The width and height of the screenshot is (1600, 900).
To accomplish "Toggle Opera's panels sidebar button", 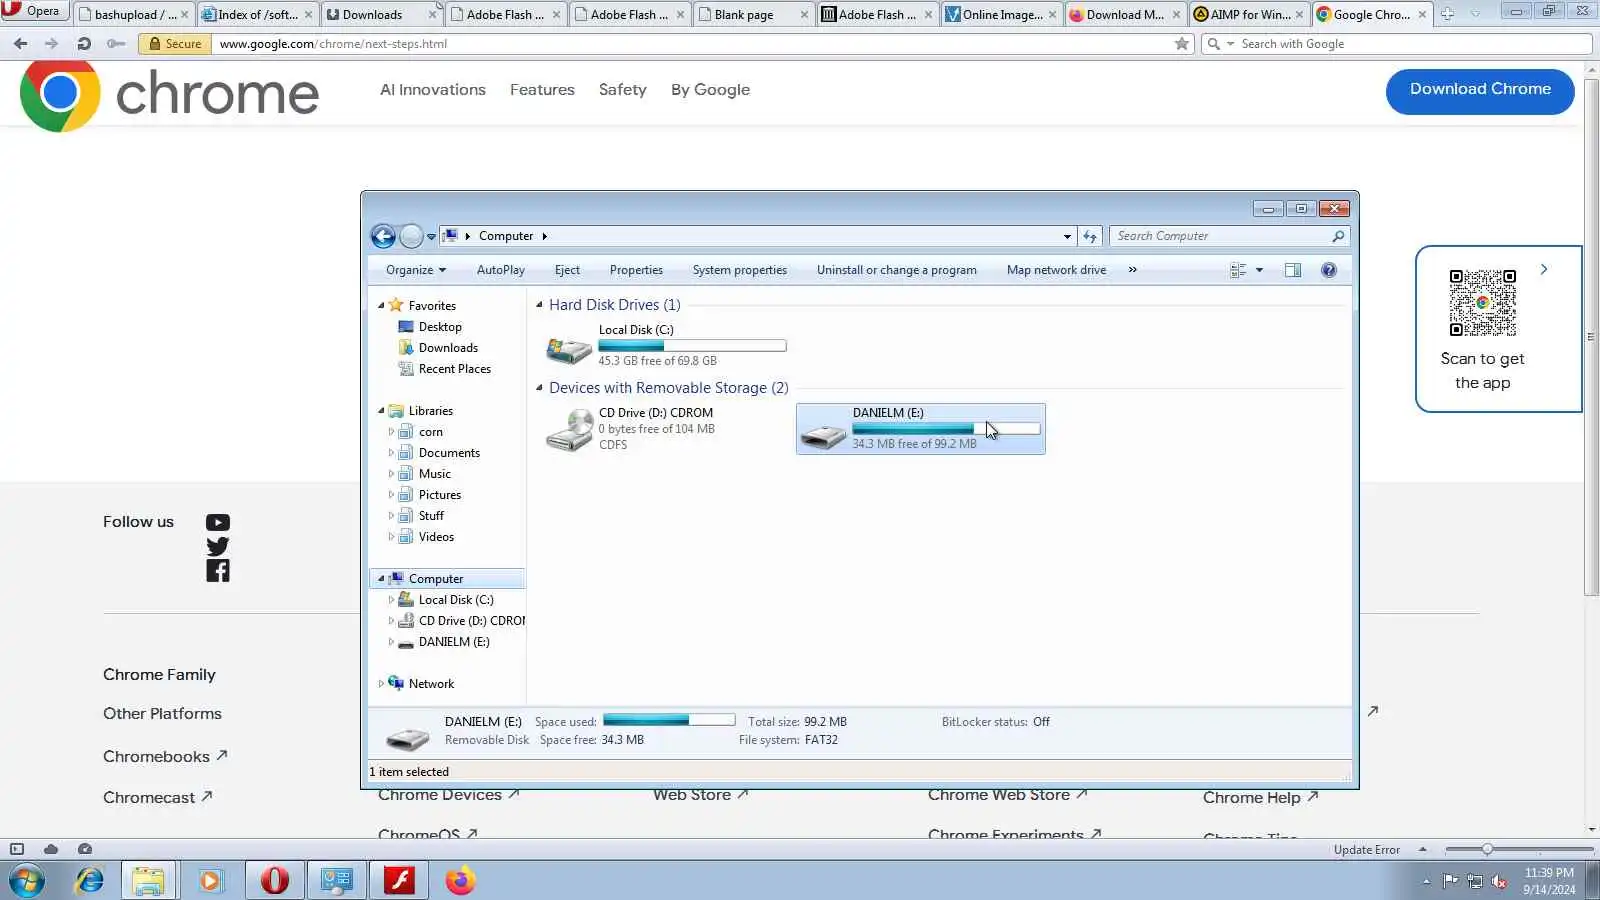I will (x=17, y=849).
